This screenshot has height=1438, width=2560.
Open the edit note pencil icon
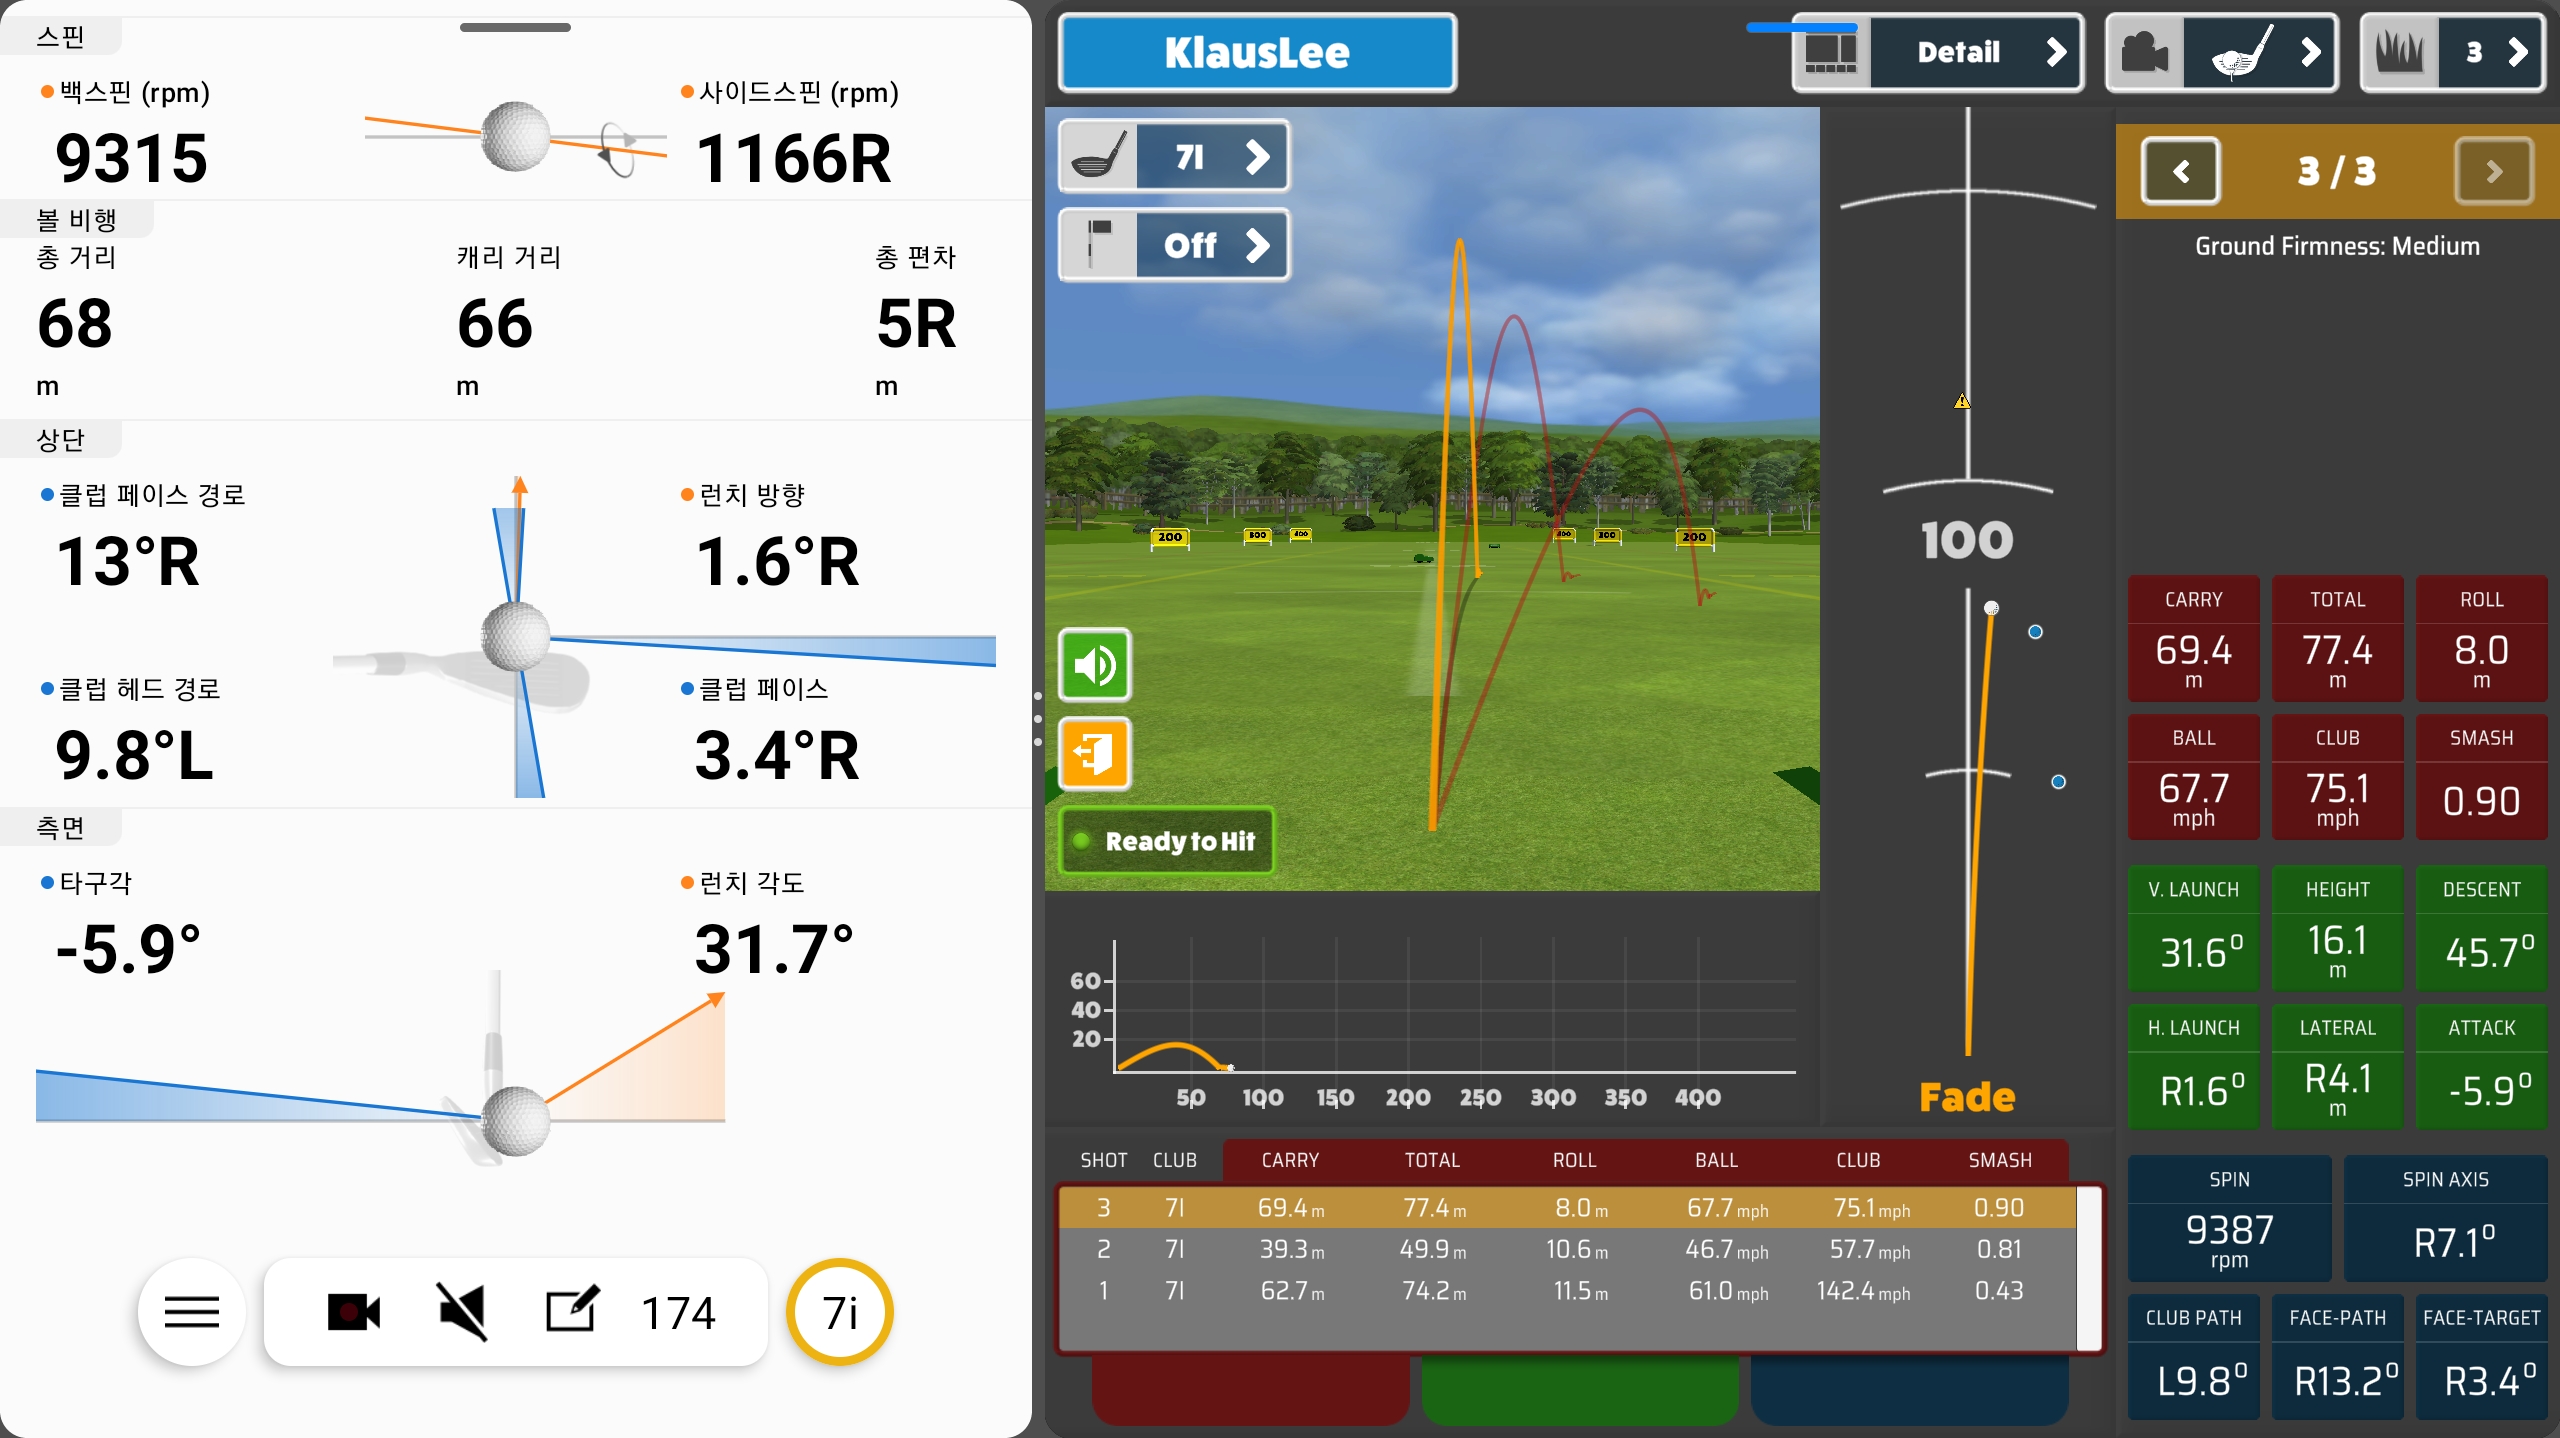tap(572, 1310)
